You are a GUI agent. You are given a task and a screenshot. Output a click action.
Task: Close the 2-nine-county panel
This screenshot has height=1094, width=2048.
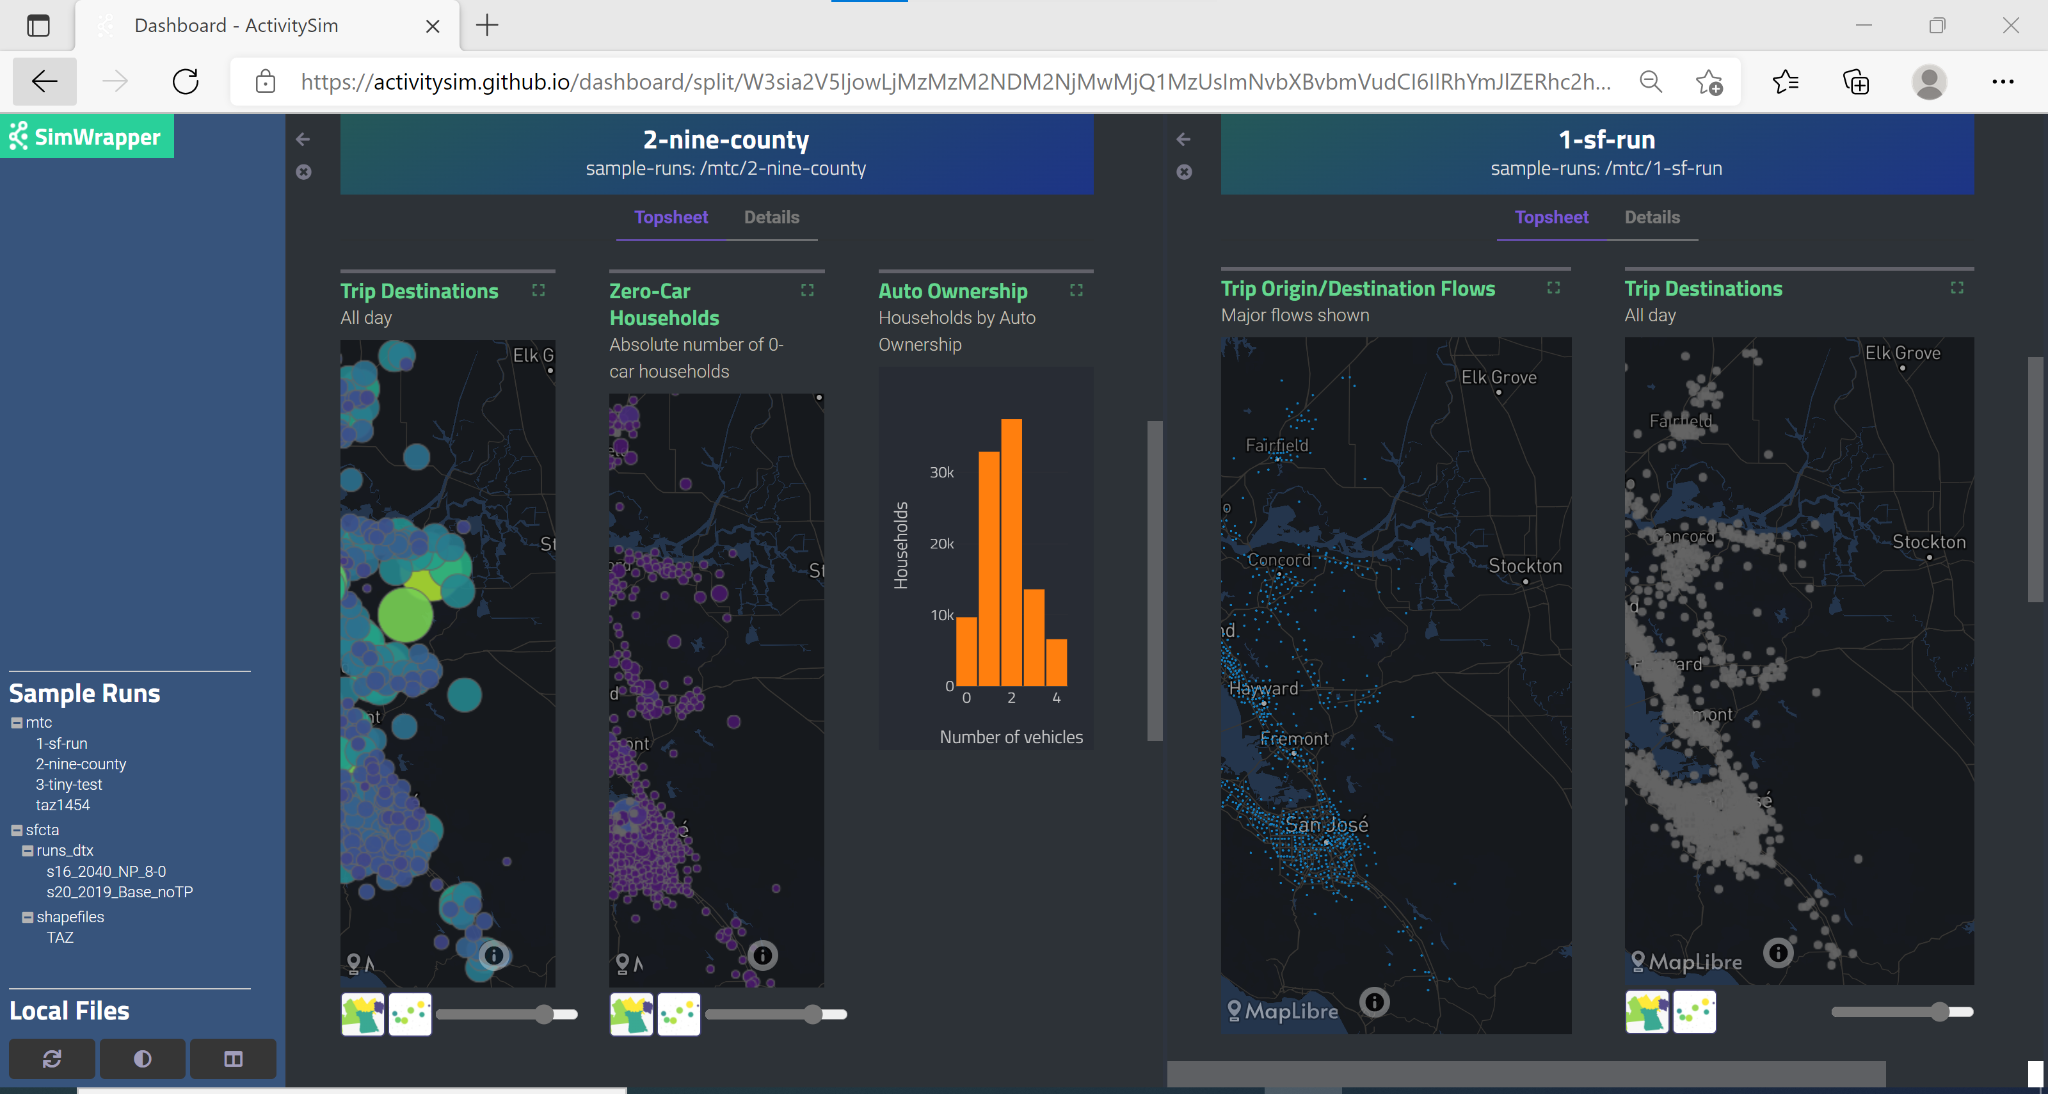[x=304, y=172]
